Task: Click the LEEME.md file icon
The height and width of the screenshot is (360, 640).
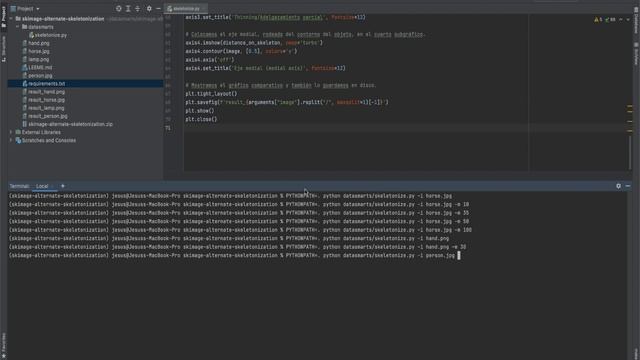Action: [x=24, y=68]
